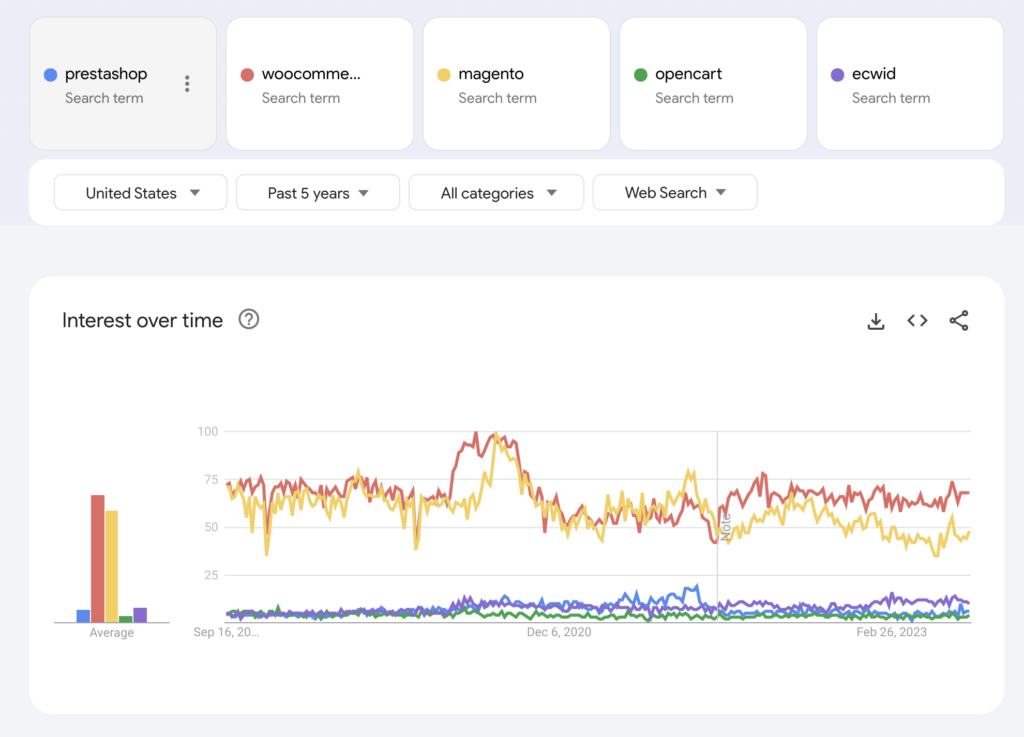Click the red woocommerce color dot
The image size is (1024, 737).
247,74
